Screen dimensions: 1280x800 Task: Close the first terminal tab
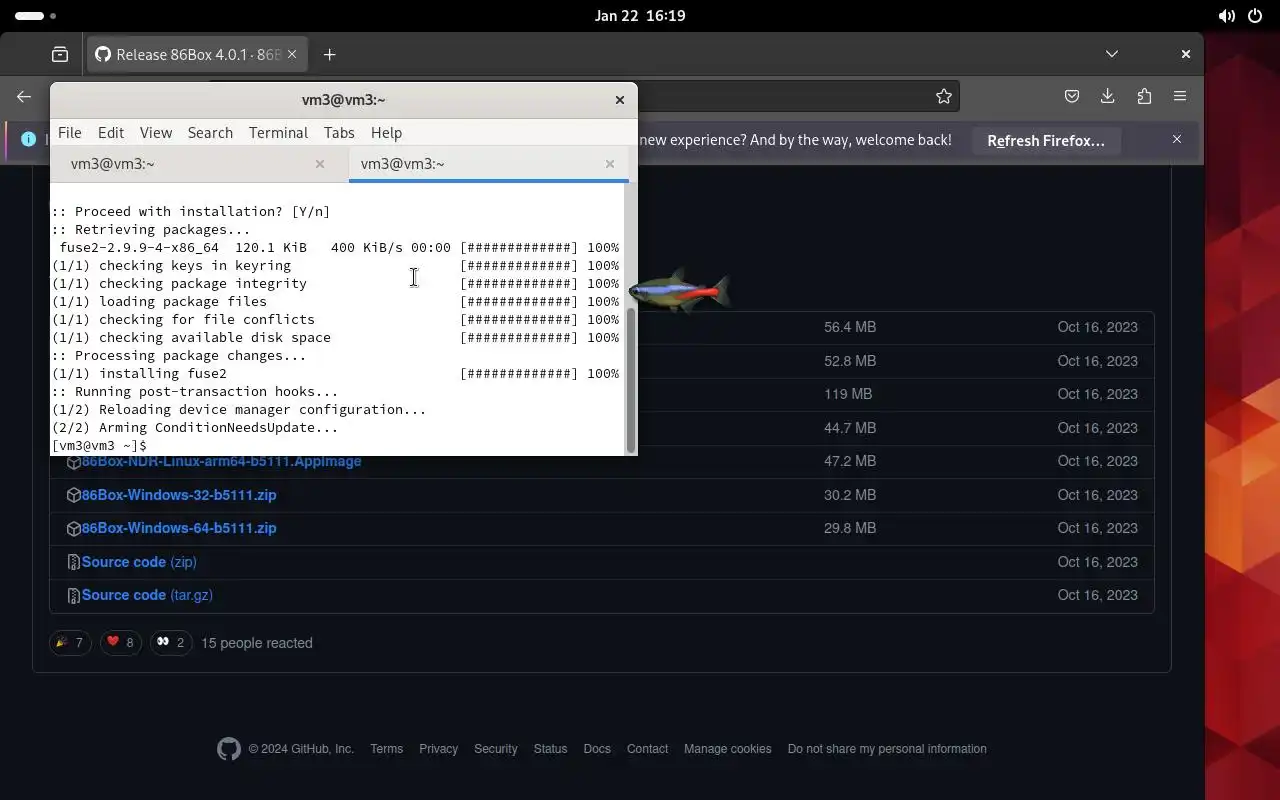coord(320,164)
